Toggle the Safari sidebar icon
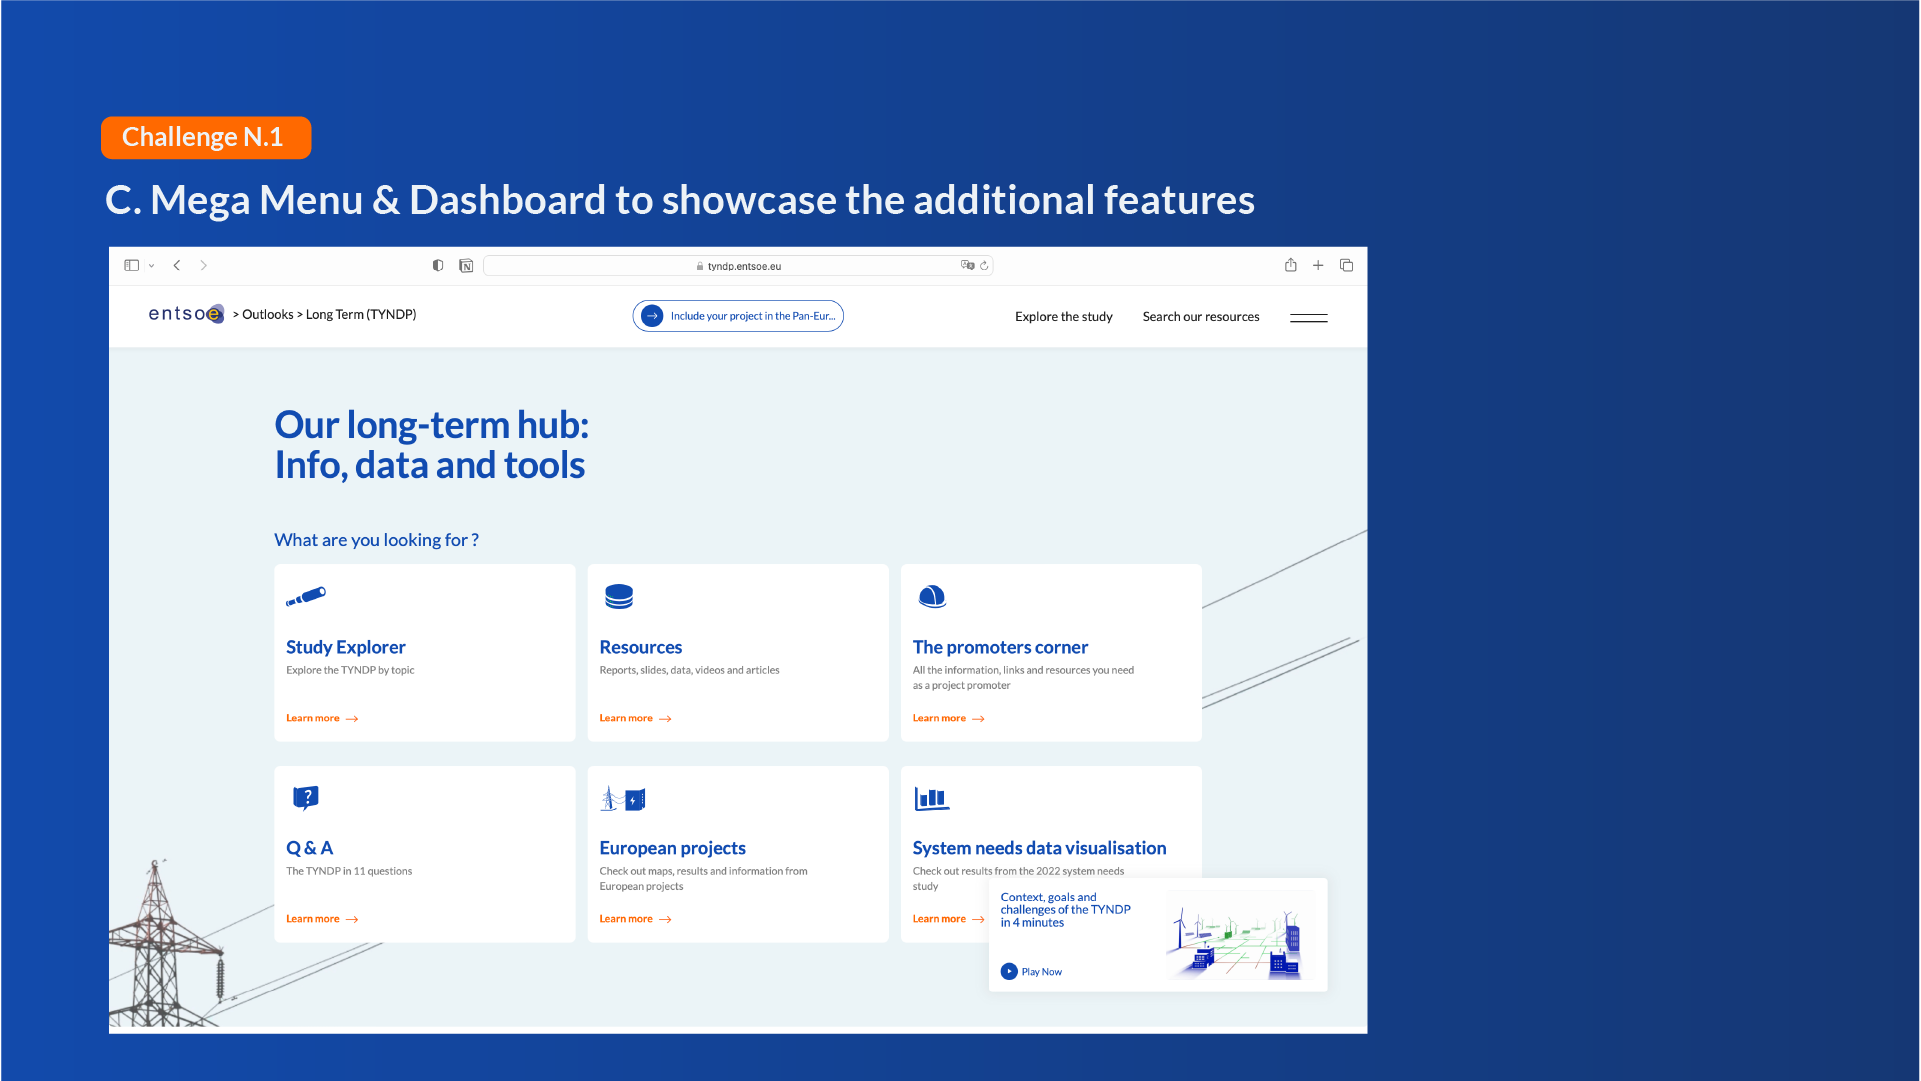Screen dimensions: 1921x1081 [131, 266]
